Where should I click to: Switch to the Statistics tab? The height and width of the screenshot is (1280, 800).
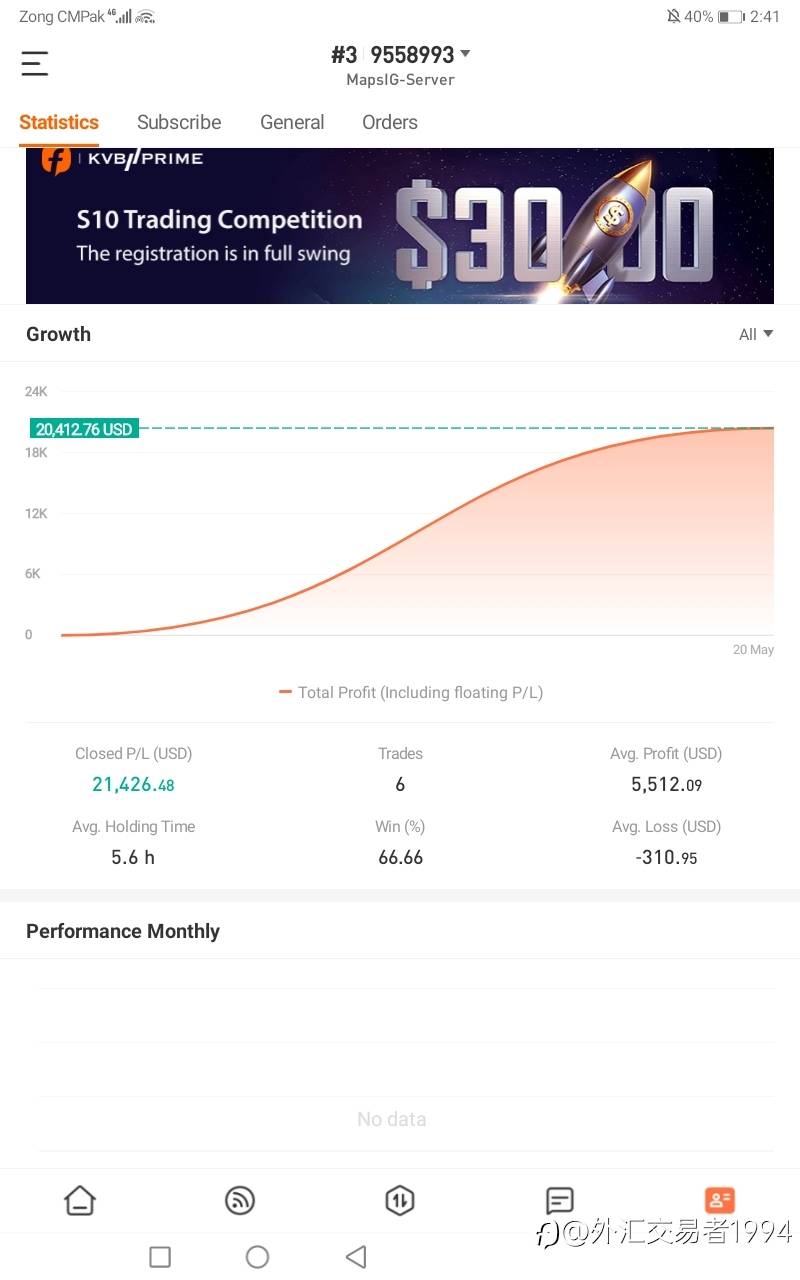(x=59, y=122)
